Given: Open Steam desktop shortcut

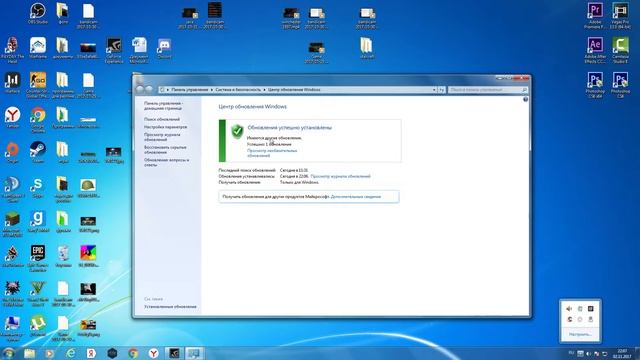Looking at the screenshot, I should point(38,153).
